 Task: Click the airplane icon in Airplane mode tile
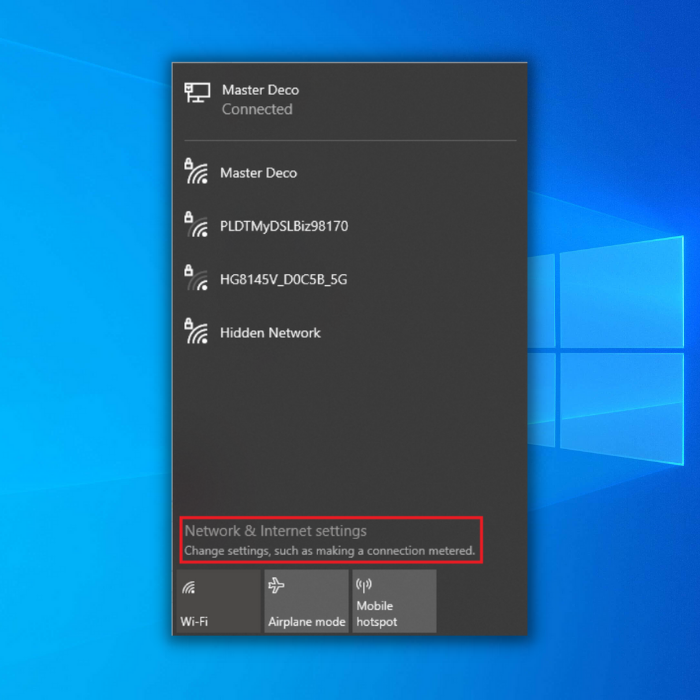[x=276, y=585]
